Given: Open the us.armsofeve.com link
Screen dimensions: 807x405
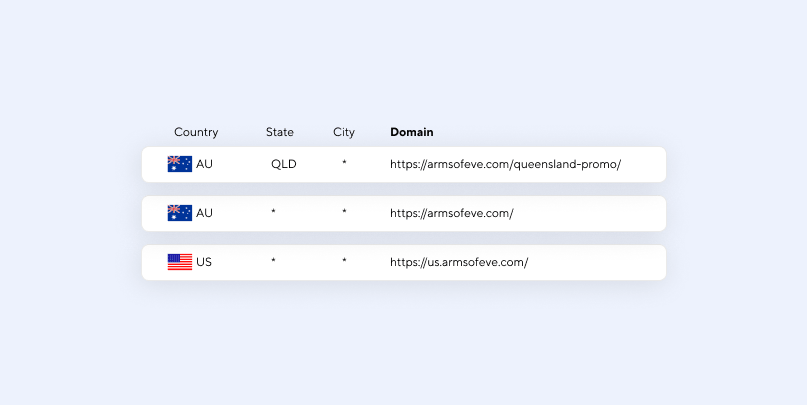Looking at the screenshot, I should [x=459, y=262].
